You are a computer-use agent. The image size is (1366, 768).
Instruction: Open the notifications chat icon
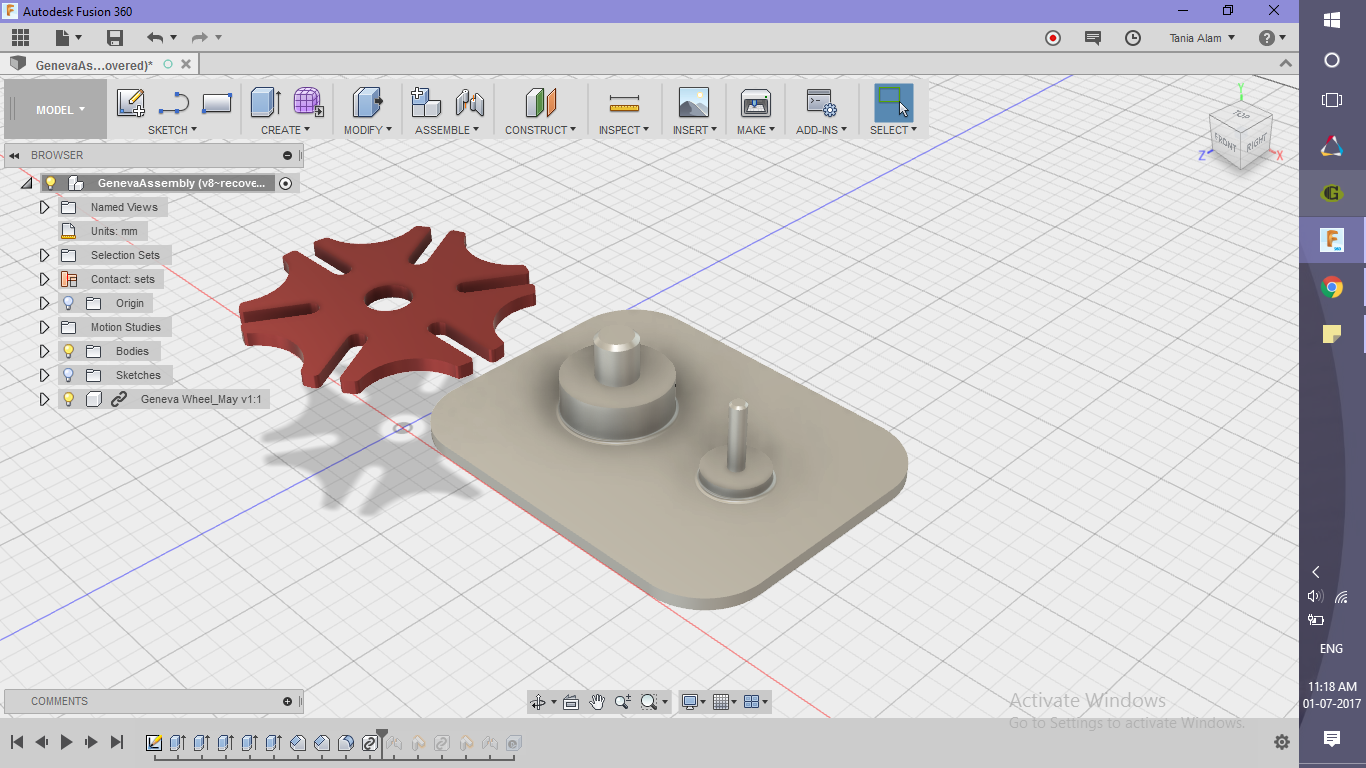click(1093, 38)
